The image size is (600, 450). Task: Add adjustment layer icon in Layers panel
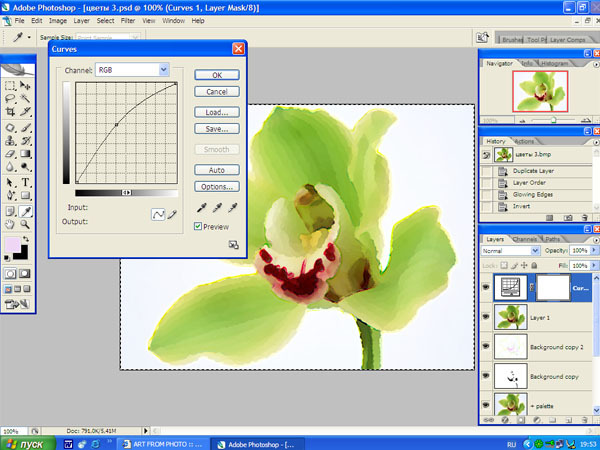[537, 420]
